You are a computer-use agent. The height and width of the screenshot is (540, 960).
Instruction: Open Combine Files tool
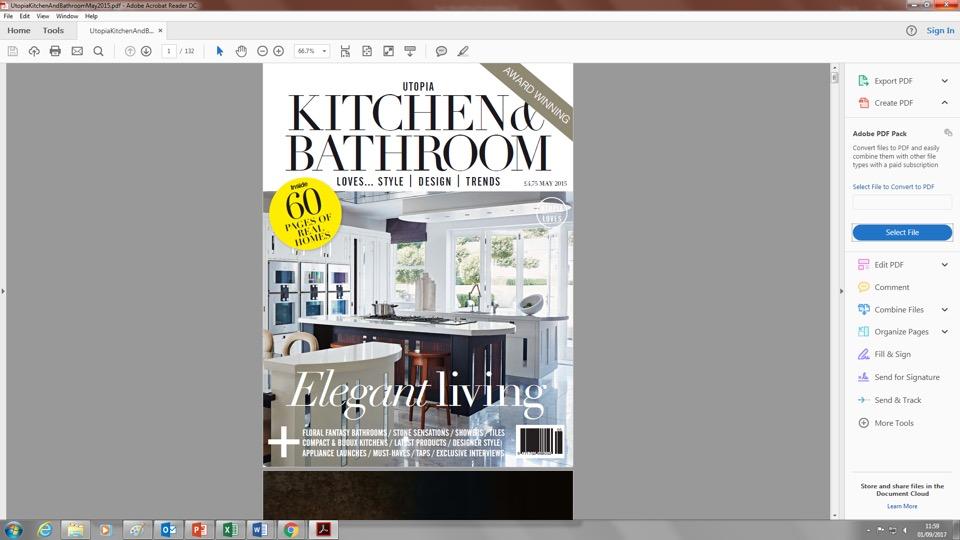click(901, 310)
